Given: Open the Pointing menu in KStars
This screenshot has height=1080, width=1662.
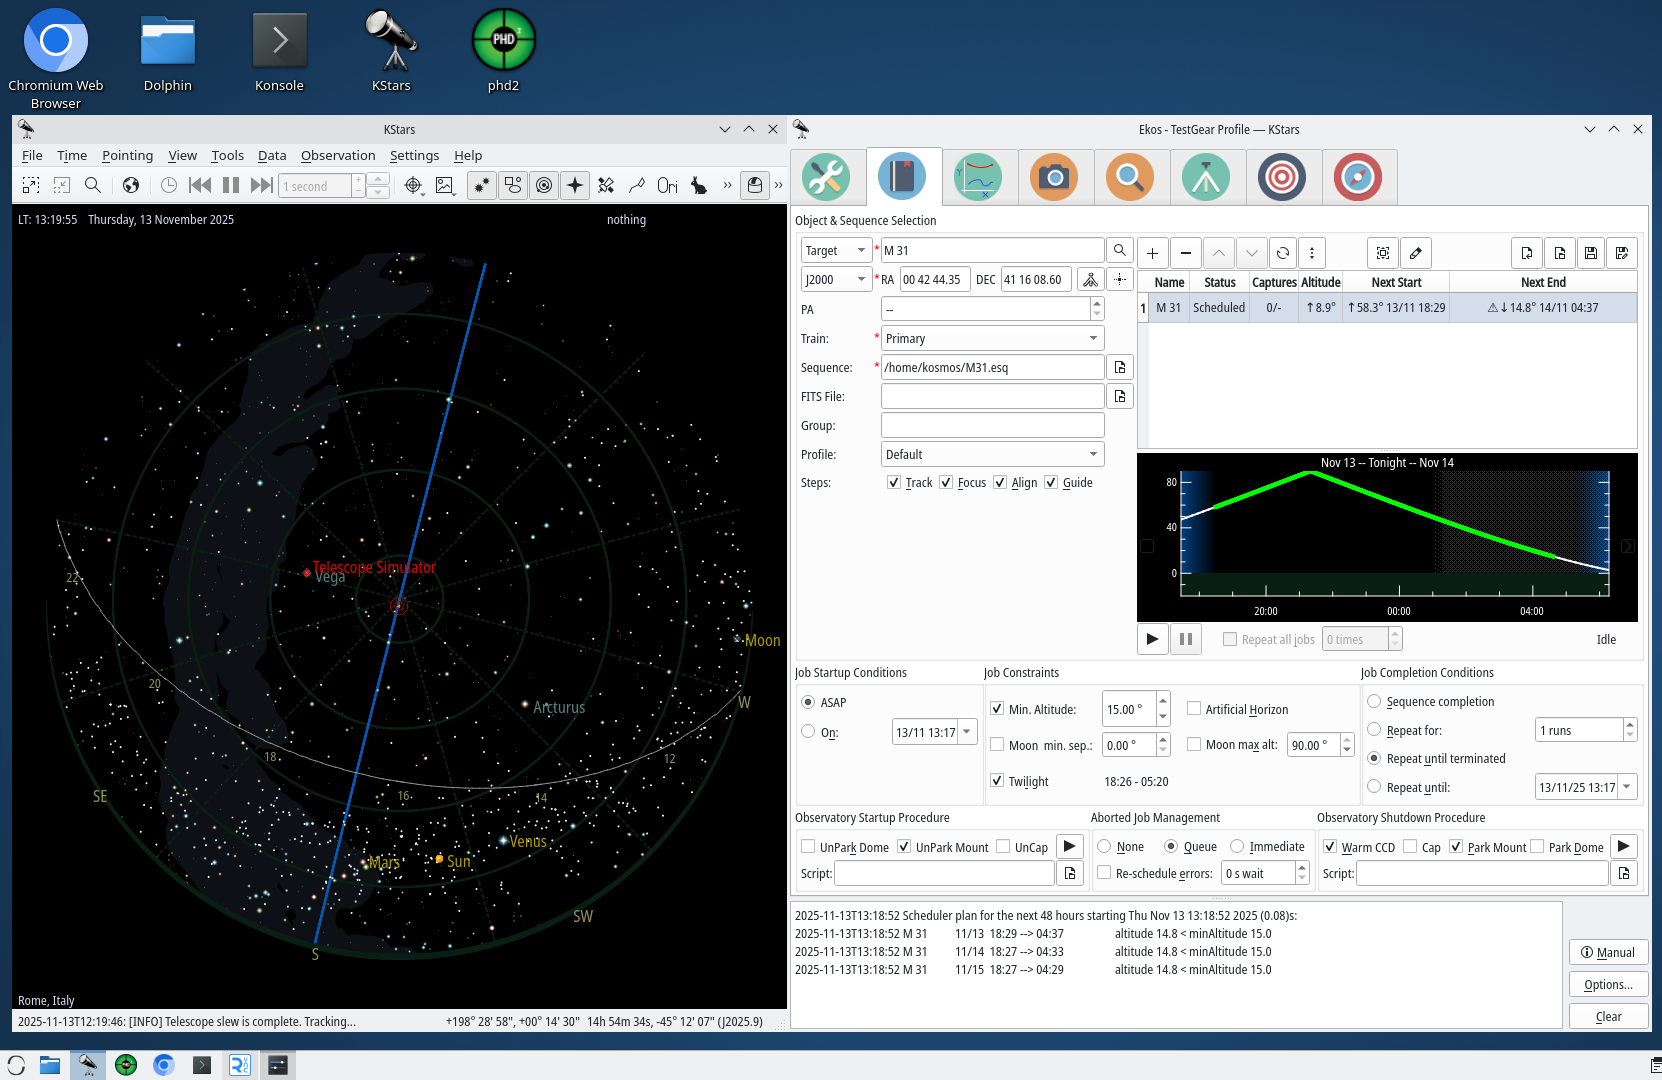Looking at the screenshot, I should point(128,155).
